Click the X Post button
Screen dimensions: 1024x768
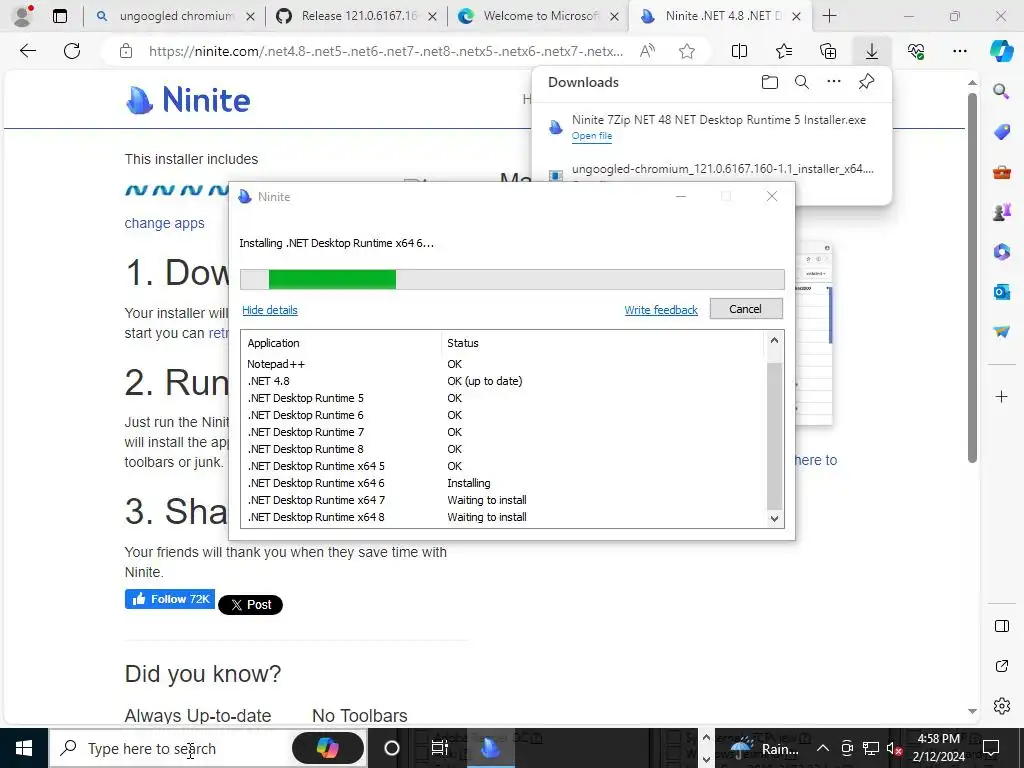coord(251,605)
